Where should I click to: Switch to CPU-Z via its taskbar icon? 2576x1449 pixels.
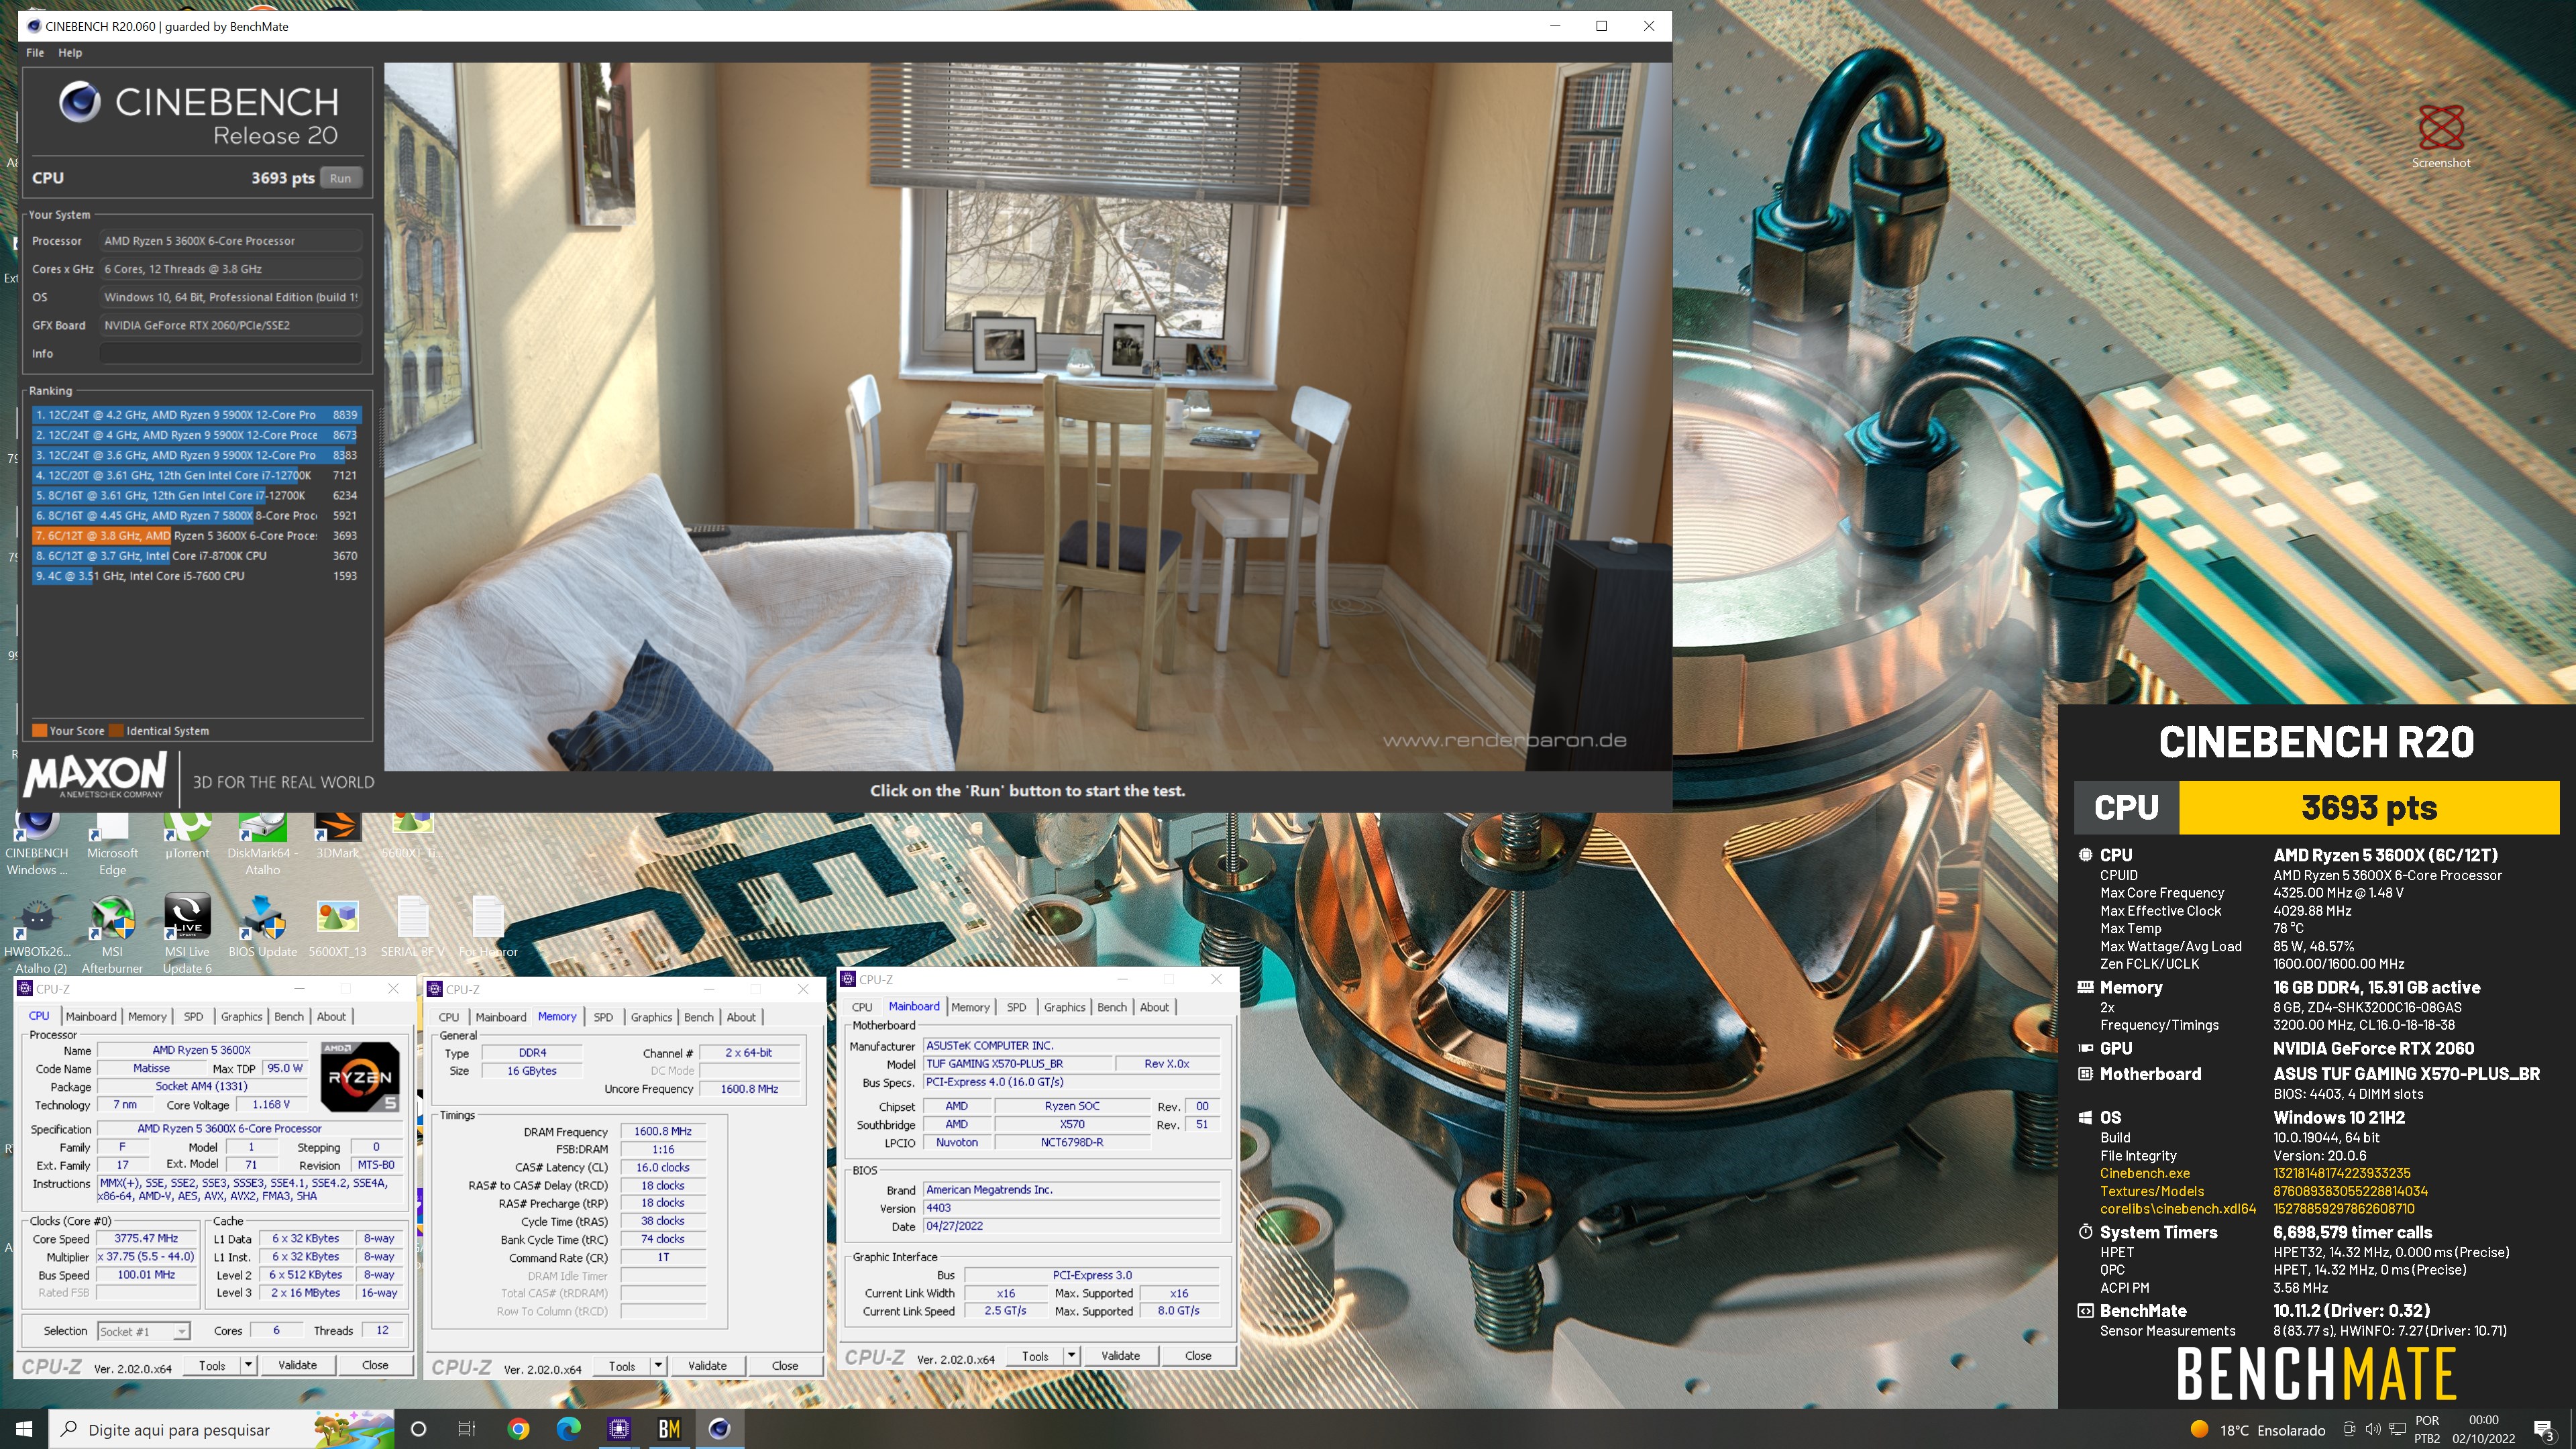[x=619, y=1429]
